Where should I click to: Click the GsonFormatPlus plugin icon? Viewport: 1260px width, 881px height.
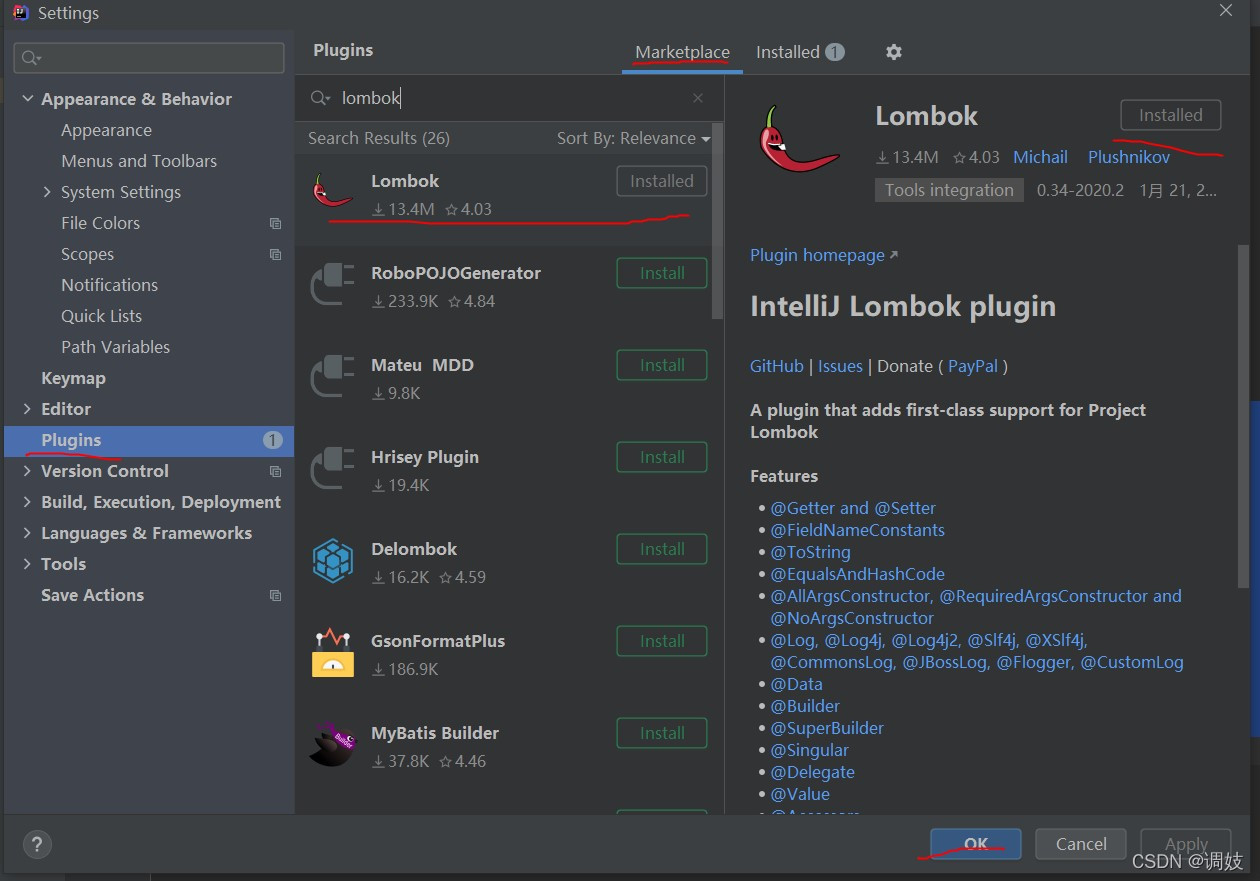332,652
